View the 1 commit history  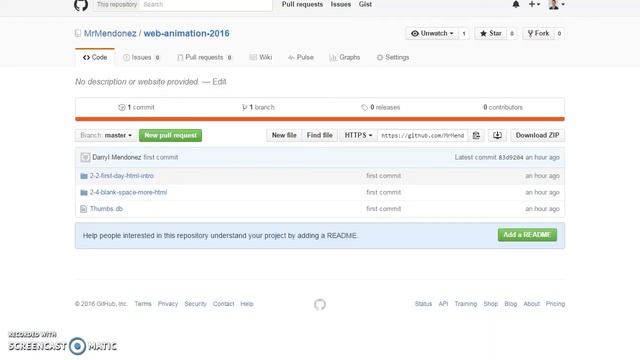pos(136,107)
